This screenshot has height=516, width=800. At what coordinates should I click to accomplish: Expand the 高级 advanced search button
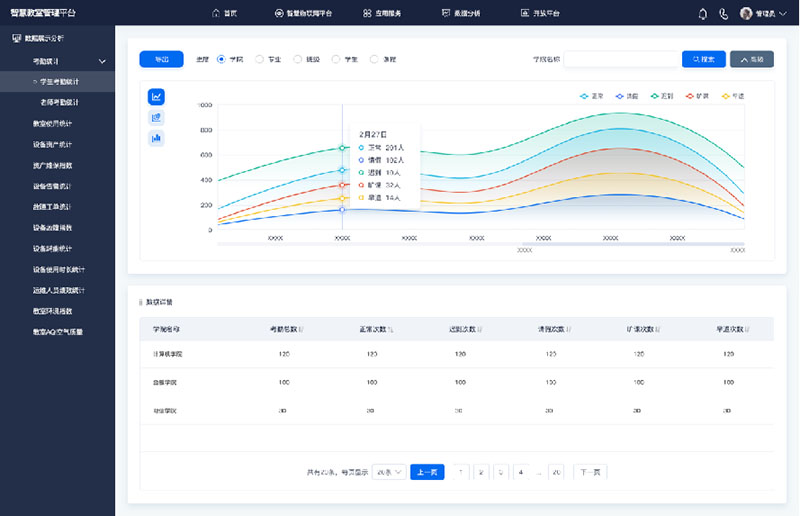click(x=751, y=59)
